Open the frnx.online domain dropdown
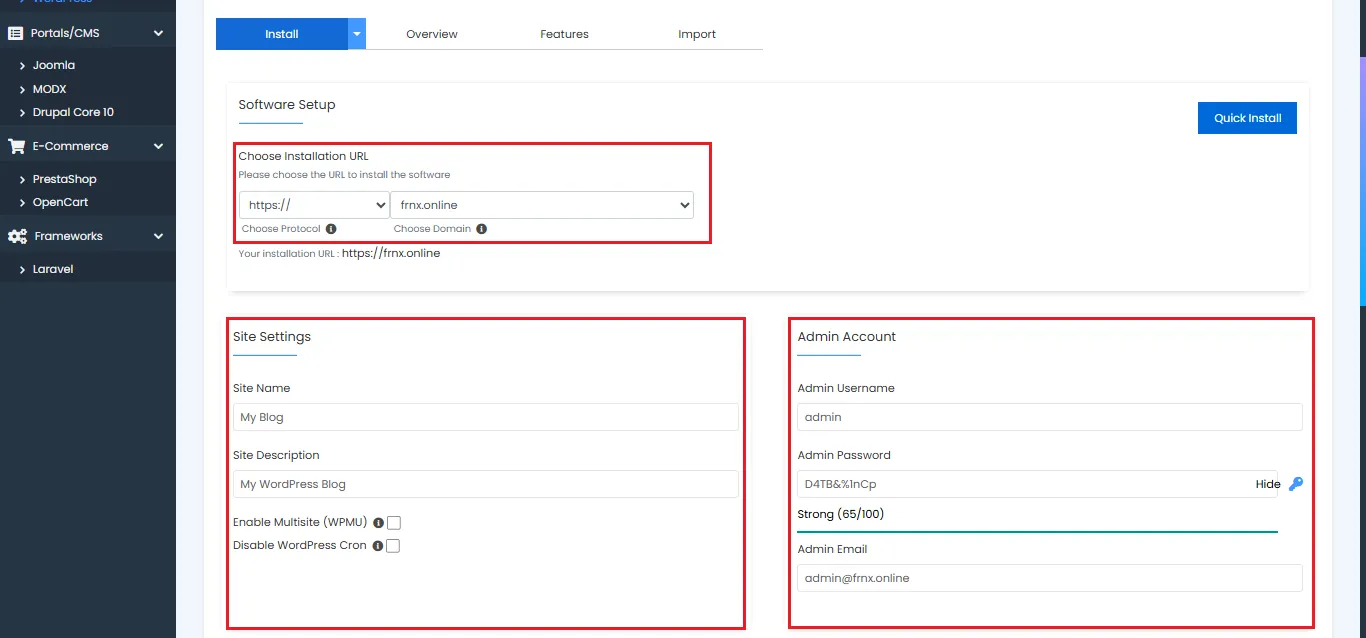This screenshot has width=1366, height=638. click(541, 205)
